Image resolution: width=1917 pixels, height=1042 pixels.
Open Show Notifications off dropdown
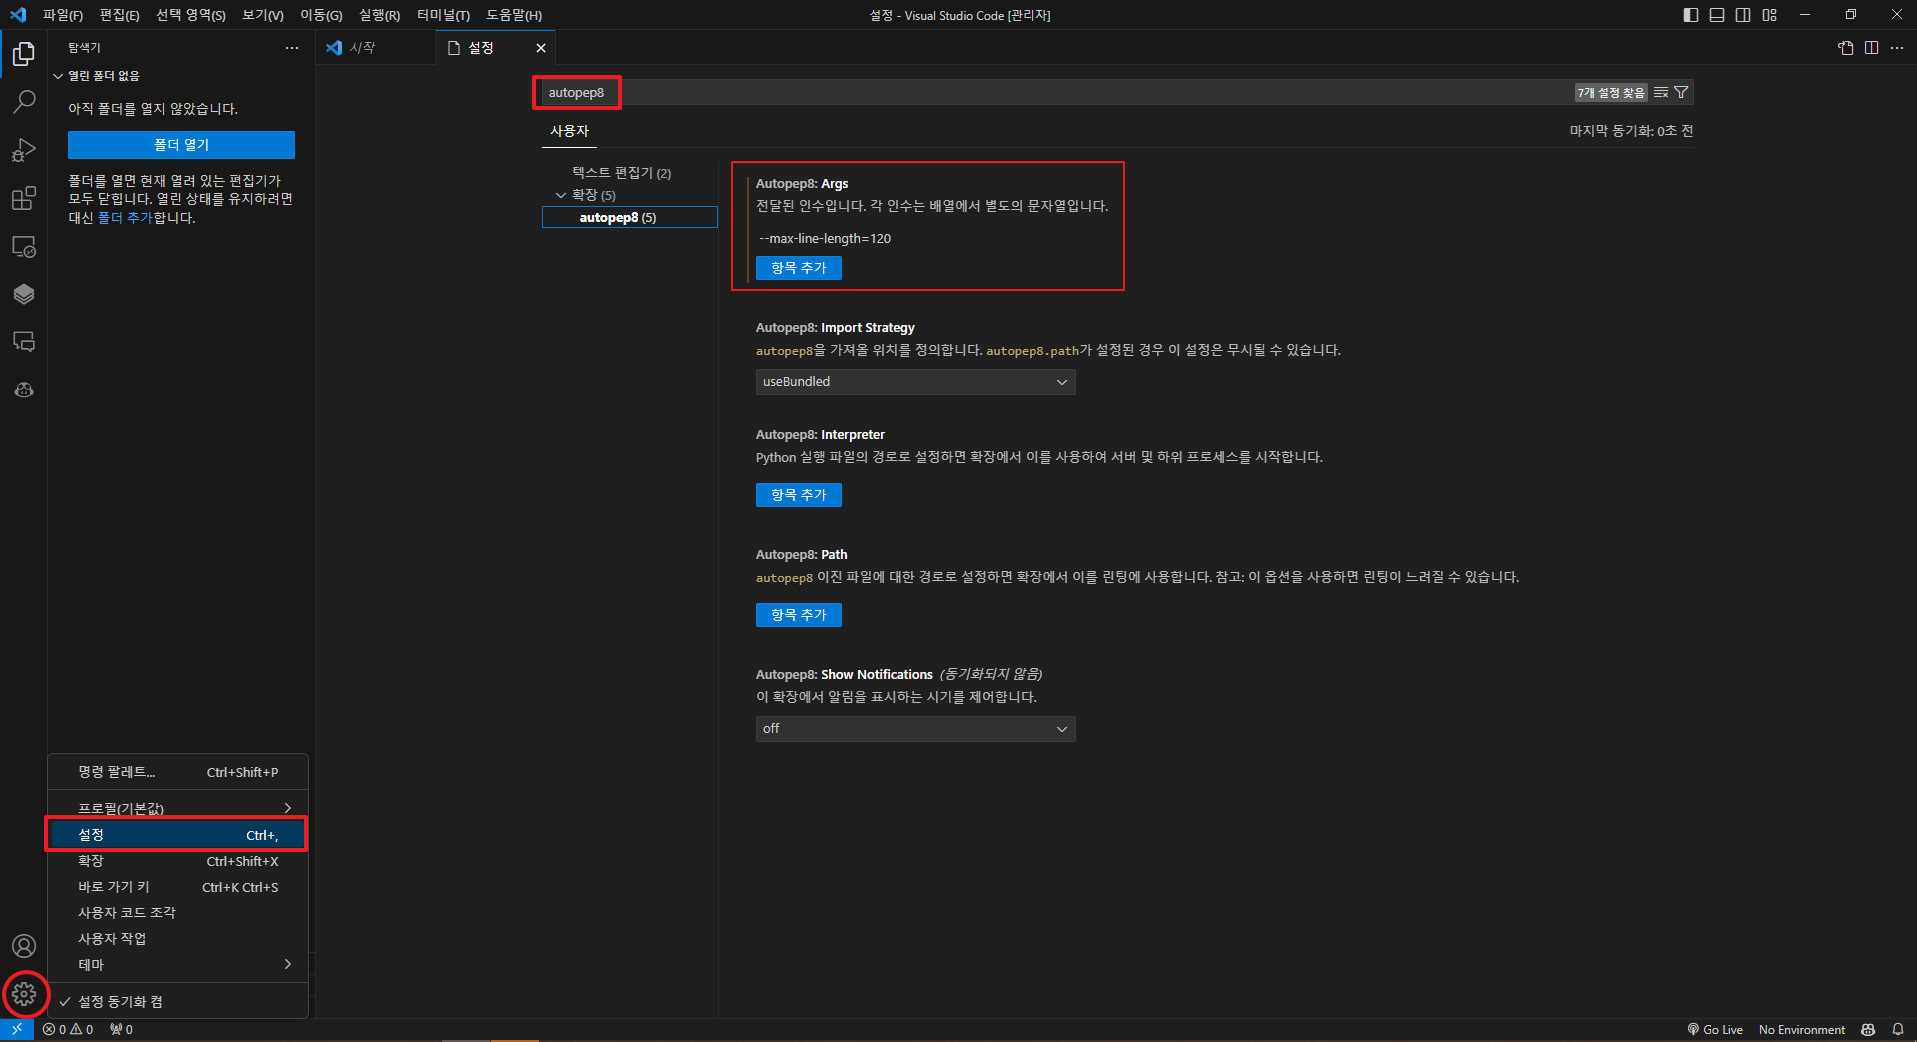click(x=915, y=729)
